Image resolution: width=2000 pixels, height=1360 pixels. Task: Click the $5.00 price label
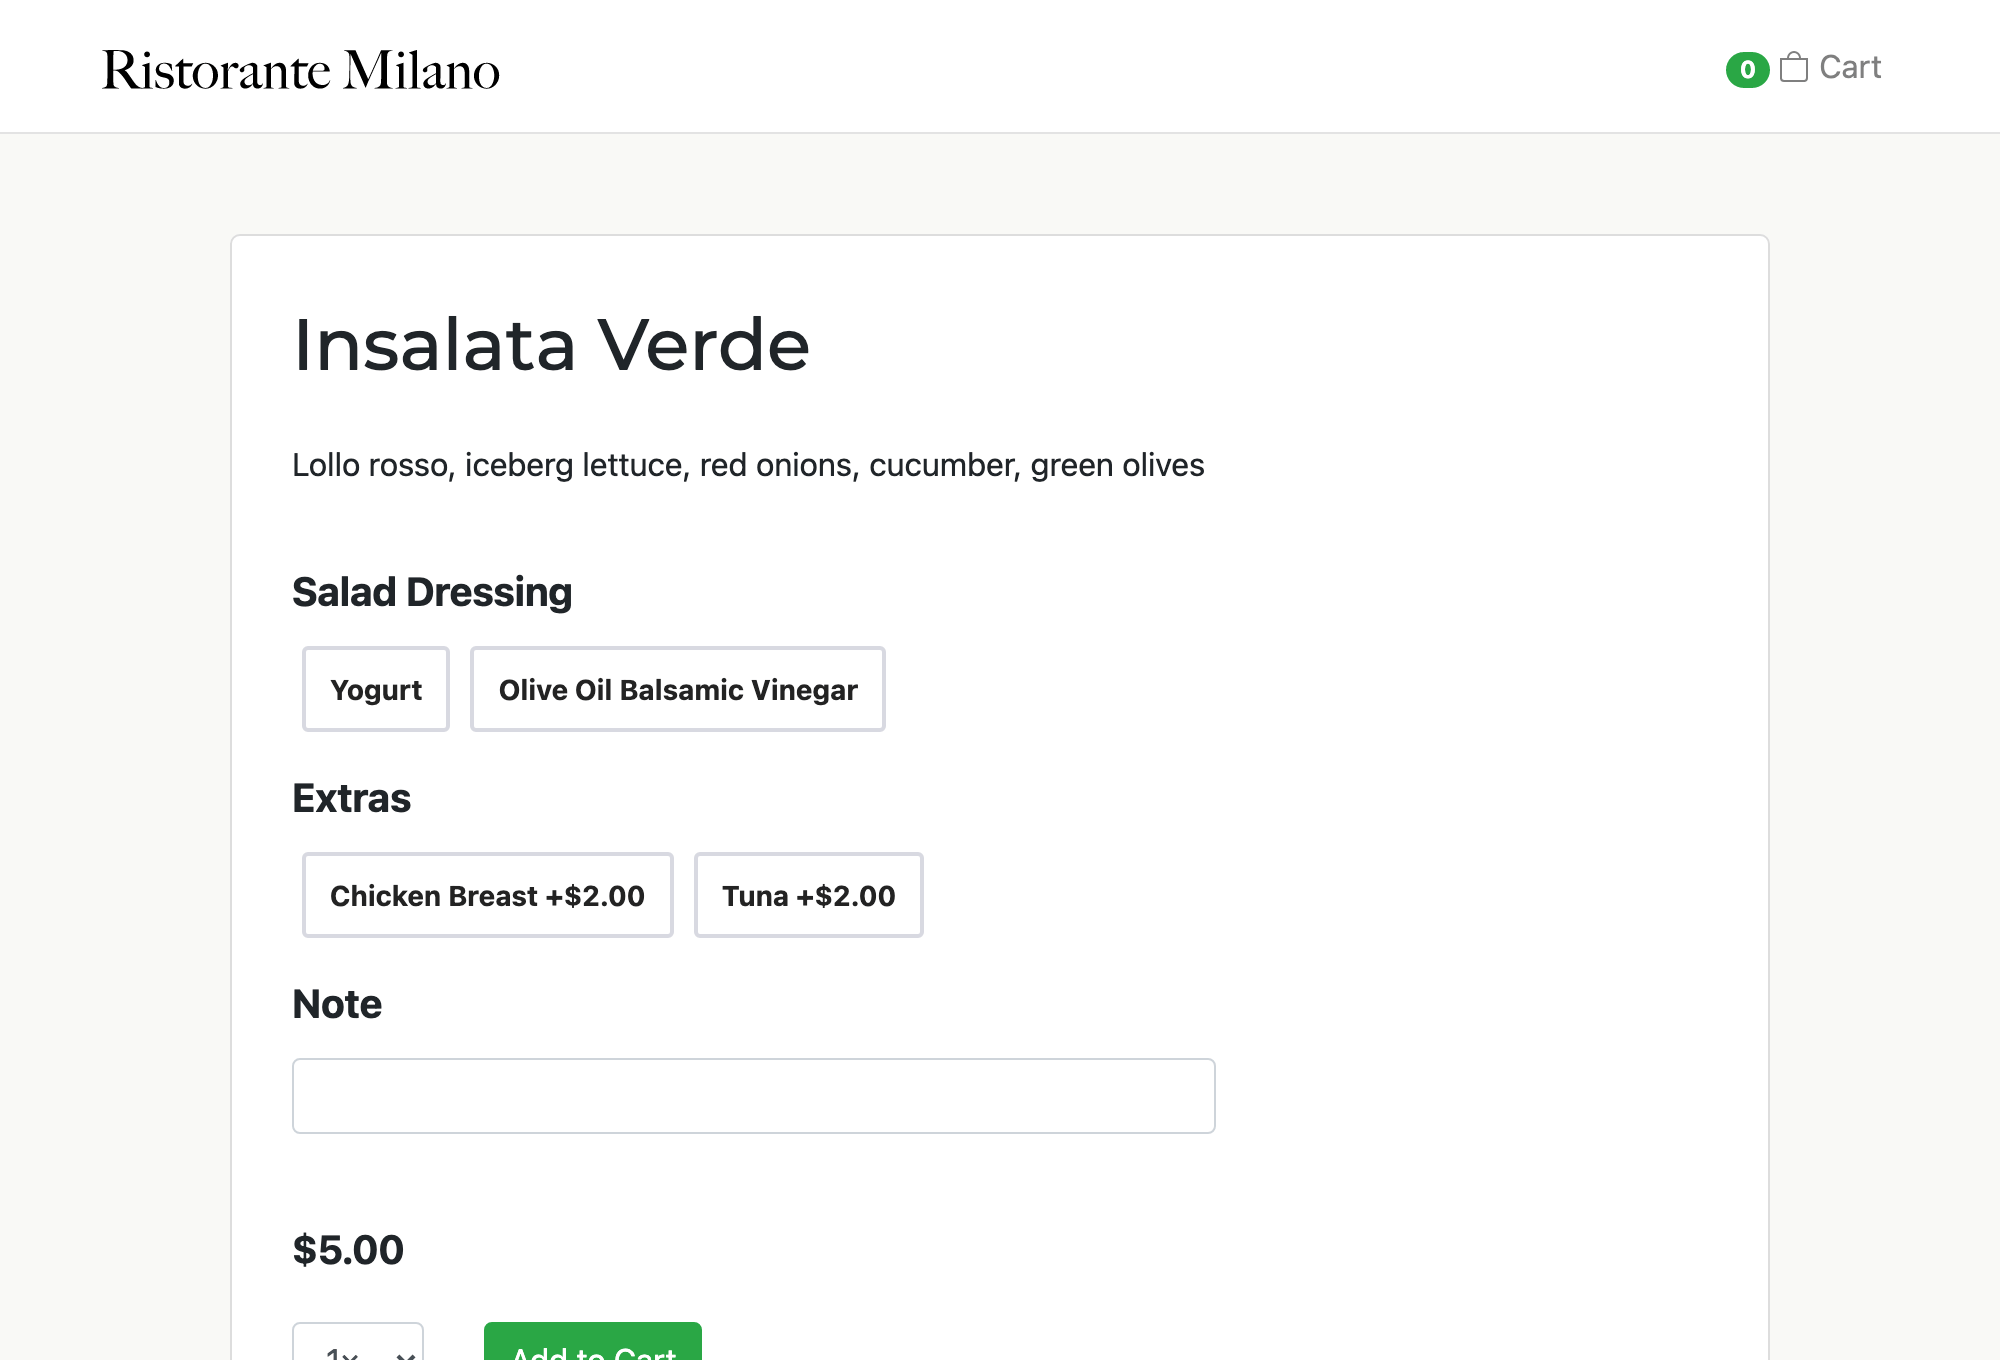348,1250
